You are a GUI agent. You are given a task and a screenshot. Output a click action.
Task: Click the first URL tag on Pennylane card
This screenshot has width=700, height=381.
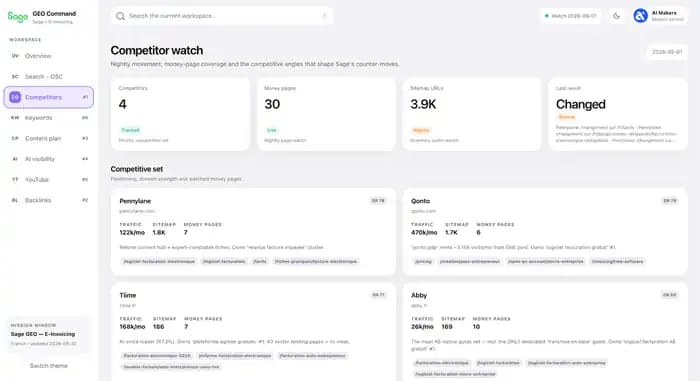tap(159, 261)
